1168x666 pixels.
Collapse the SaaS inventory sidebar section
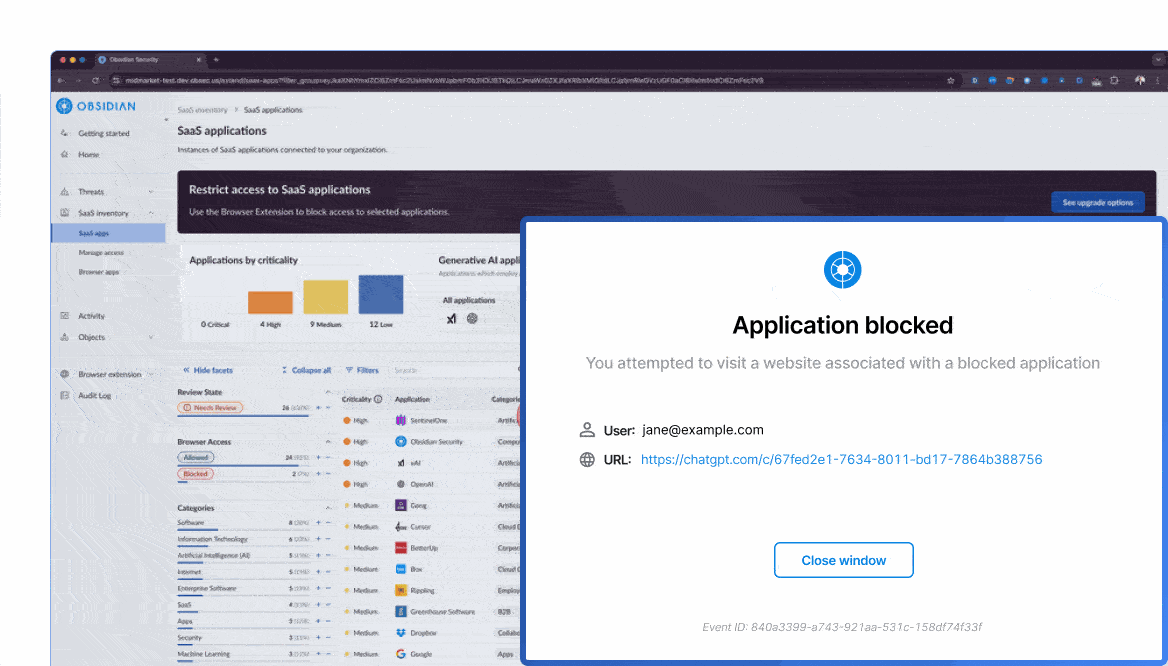click(150, 213)
